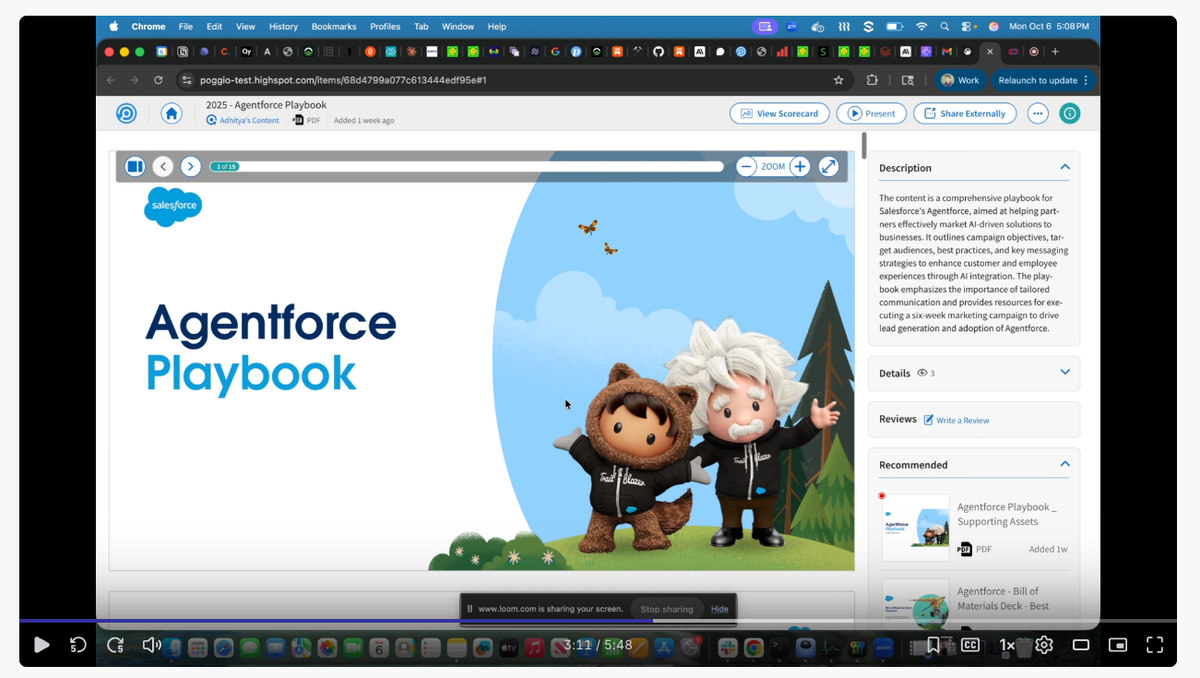Screen dimensions: 1200x678
Task: Skip forward 5 seconds in video
Action: pos(115,645)
